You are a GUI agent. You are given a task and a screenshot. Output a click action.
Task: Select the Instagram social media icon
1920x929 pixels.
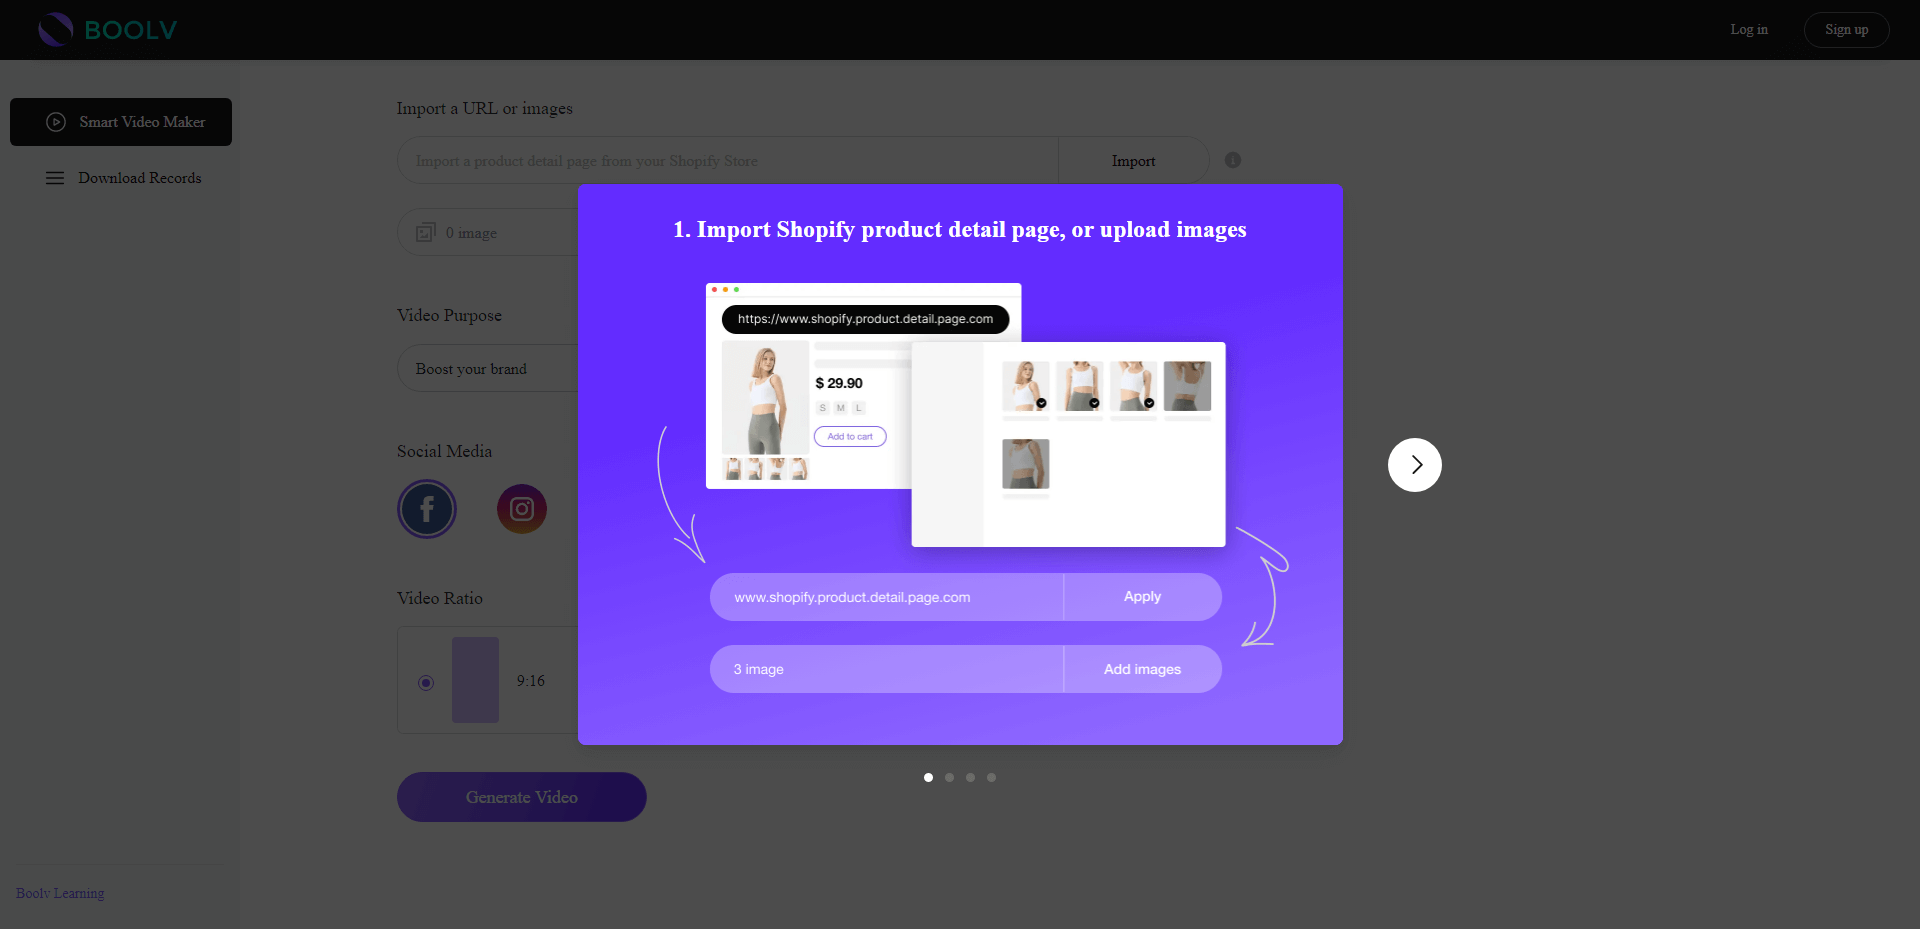tap(522, 509)
